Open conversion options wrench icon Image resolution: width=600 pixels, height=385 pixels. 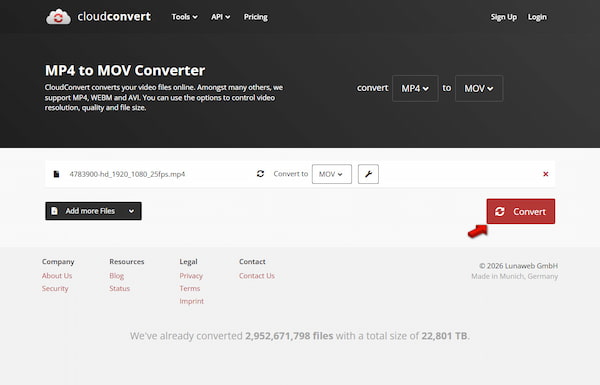(368, 174)
